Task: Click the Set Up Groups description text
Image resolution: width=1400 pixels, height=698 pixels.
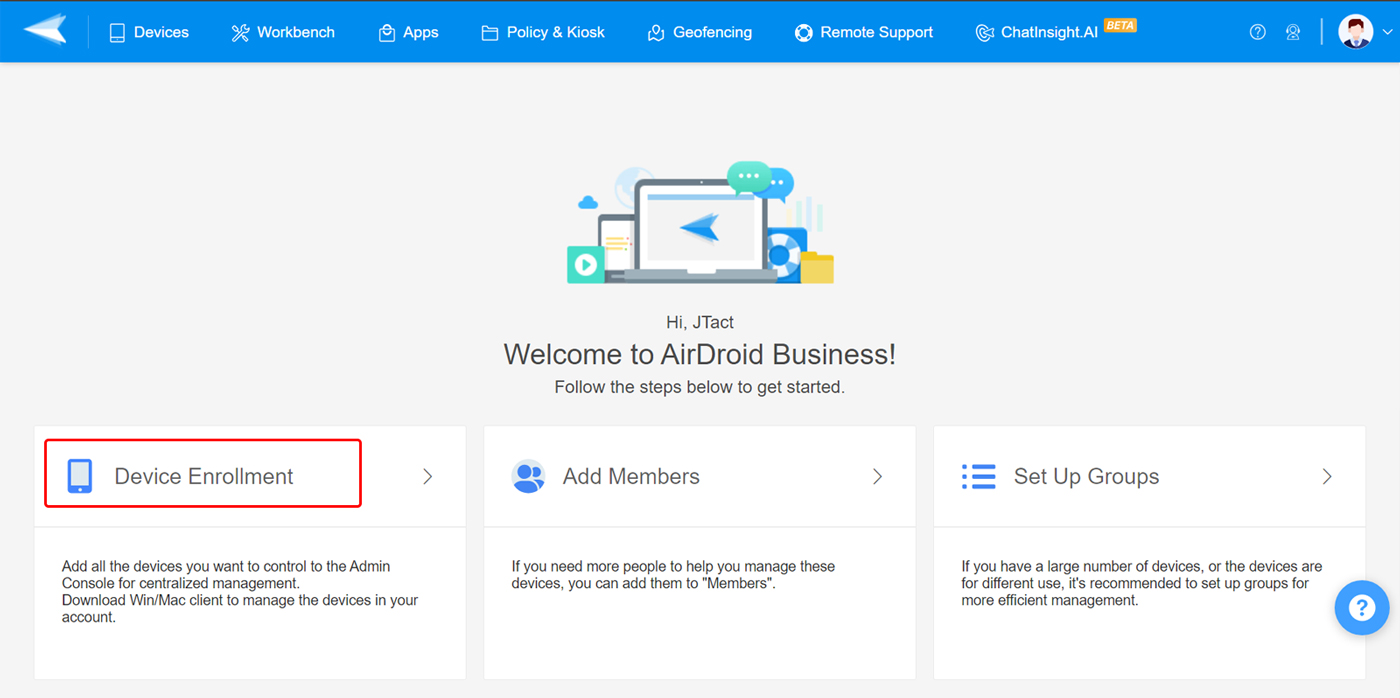Action: pyautogui.click(x=1142, y=584)
